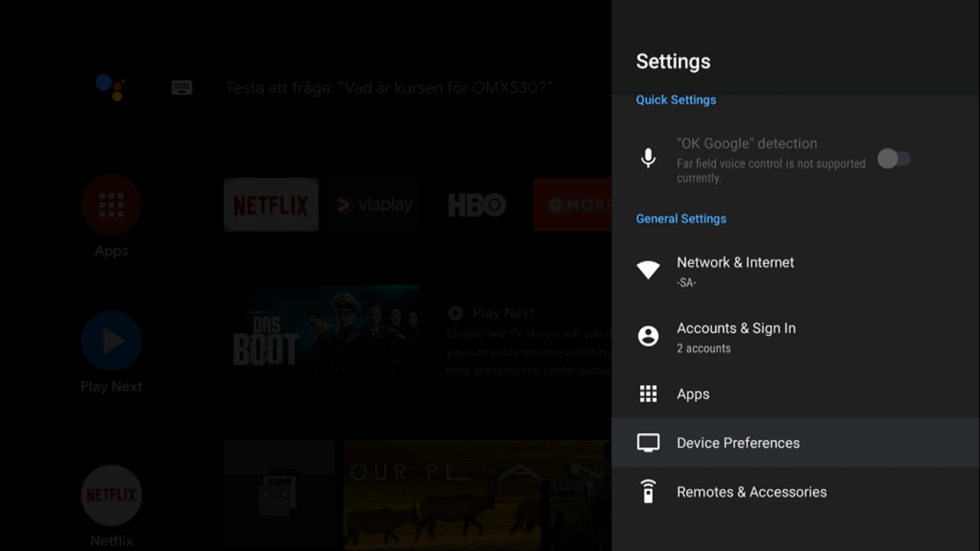This screenshot has width=980, height=551.
Task: Click the remote control icon
Action: (648, 491)
